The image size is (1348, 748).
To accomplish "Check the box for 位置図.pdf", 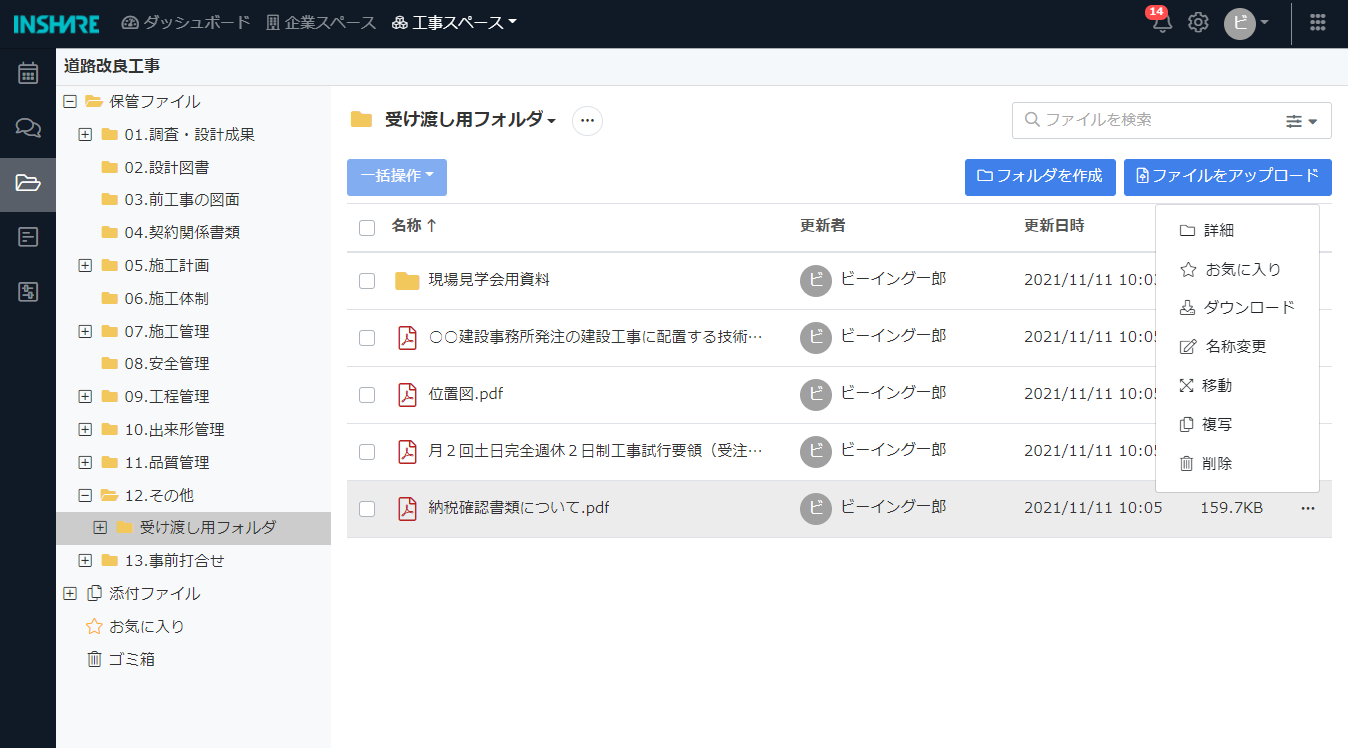I will click(367, 395).
